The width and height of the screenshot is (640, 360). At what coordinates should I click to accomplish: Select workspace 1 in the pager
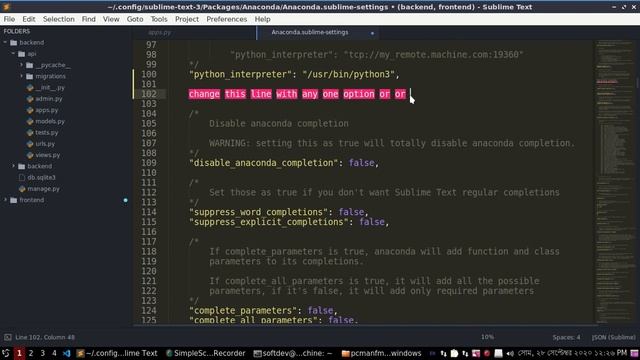point(19,353)
